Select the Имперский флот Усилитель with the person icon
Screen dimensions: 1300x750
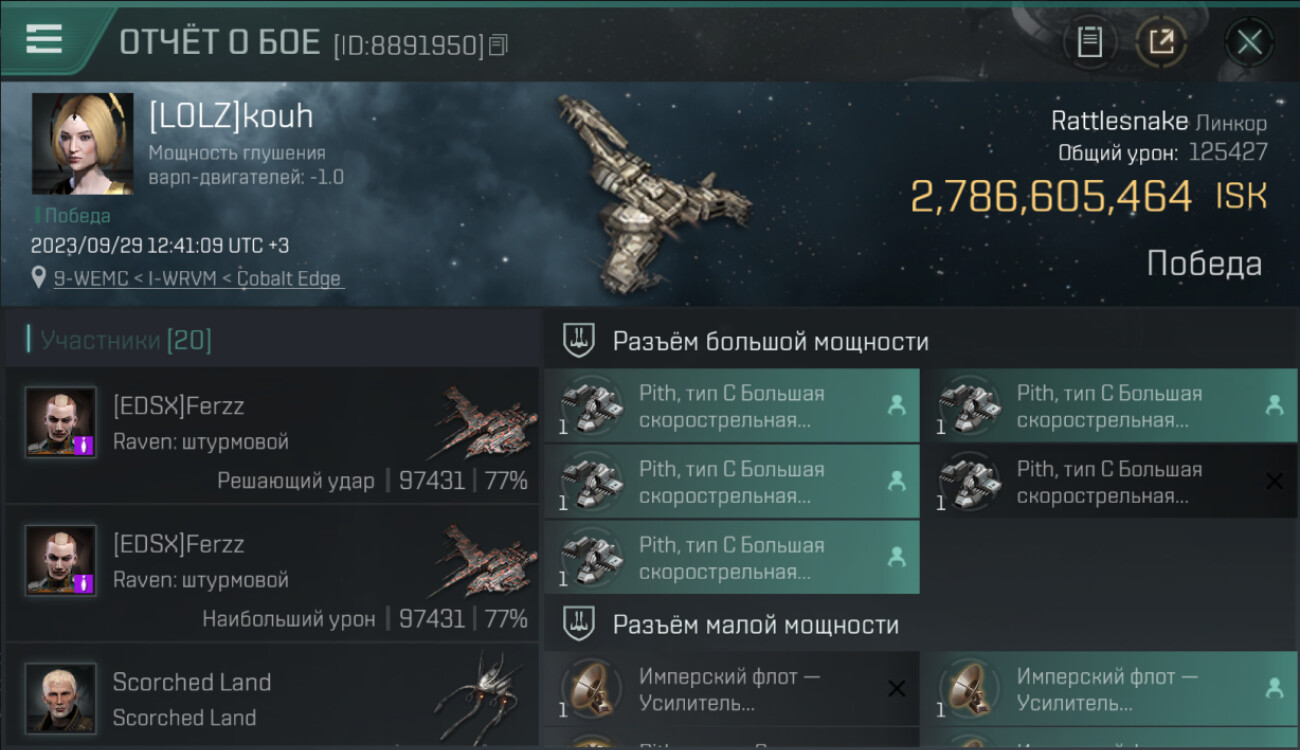1110,688
